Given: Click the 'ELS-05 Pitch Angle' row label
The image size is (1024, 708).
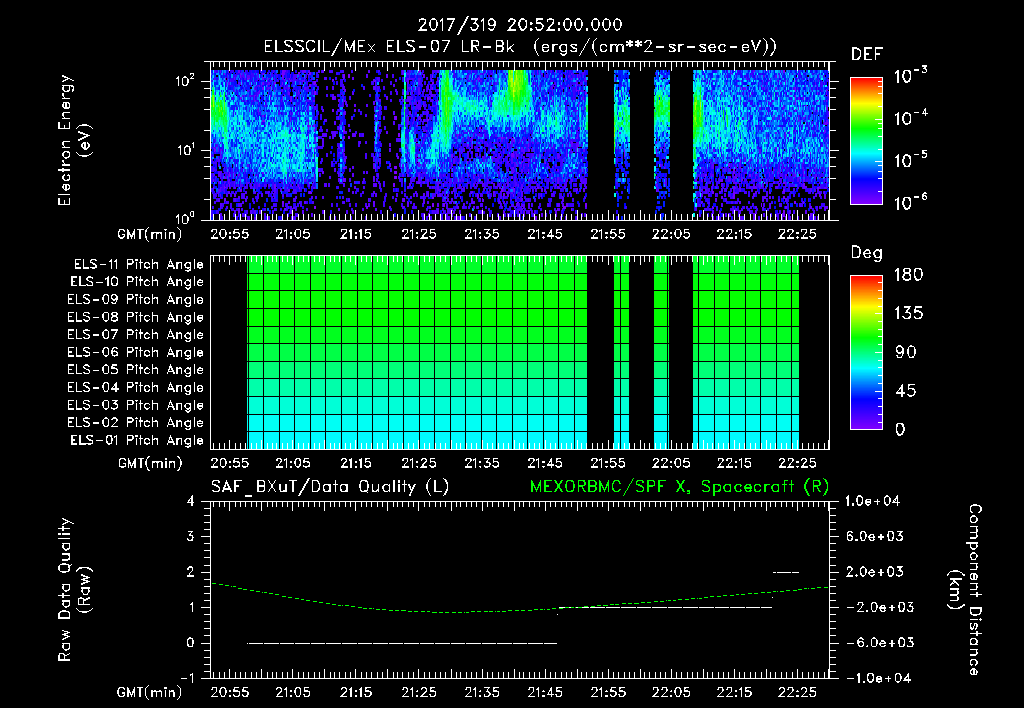Looking at the screenshot, I should [x=135, y=370].
